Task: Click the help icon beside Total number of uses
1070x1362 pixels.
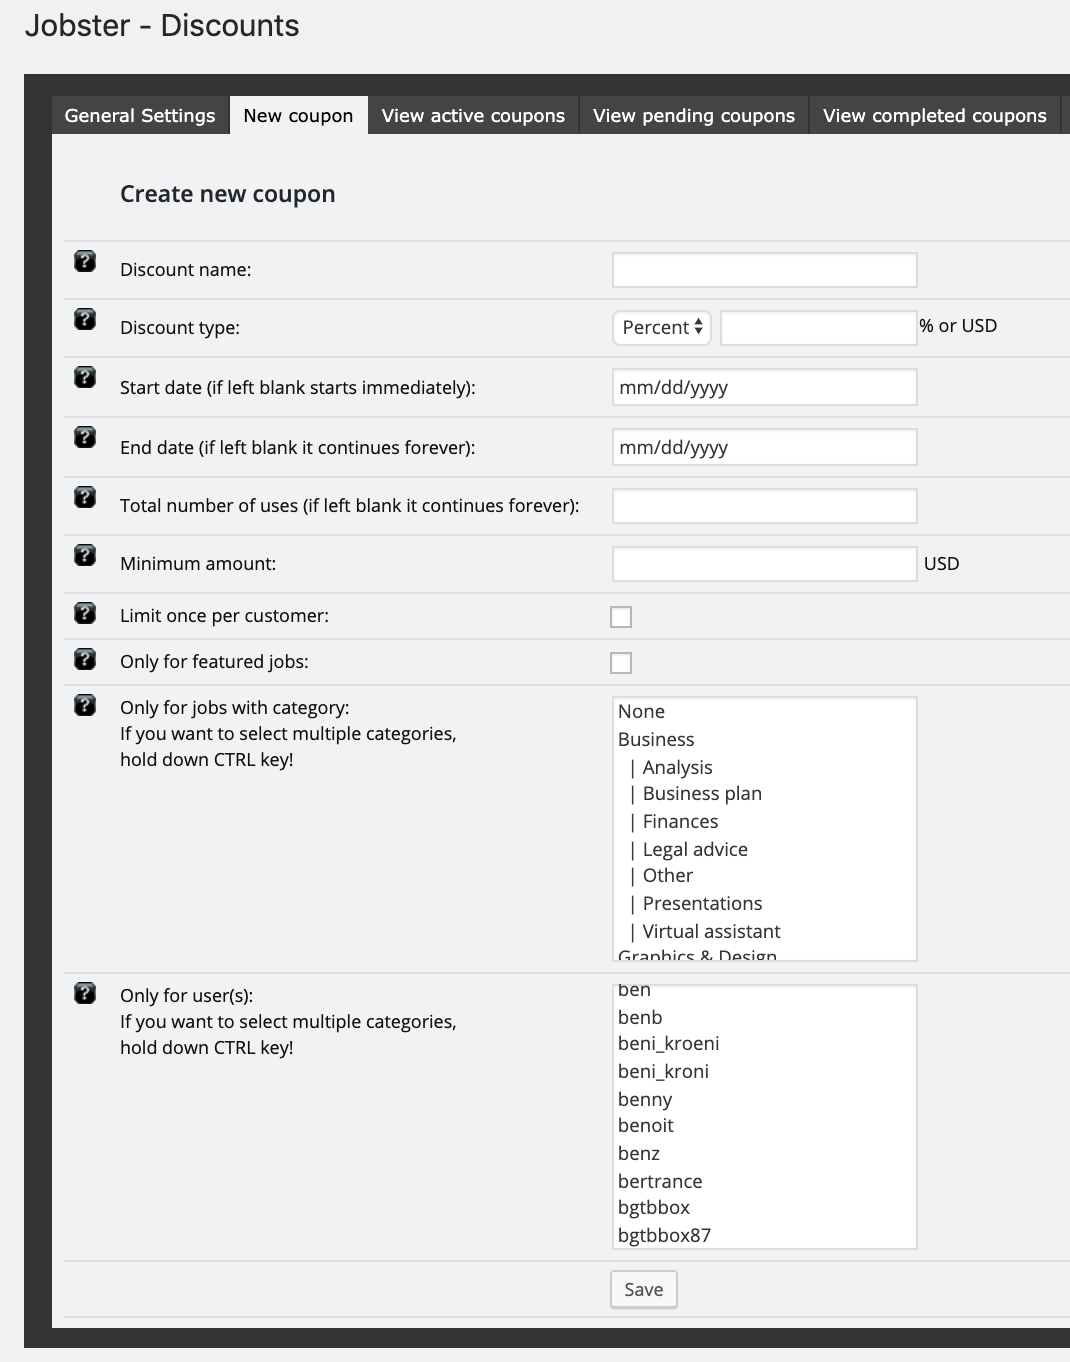Action: 85,498
